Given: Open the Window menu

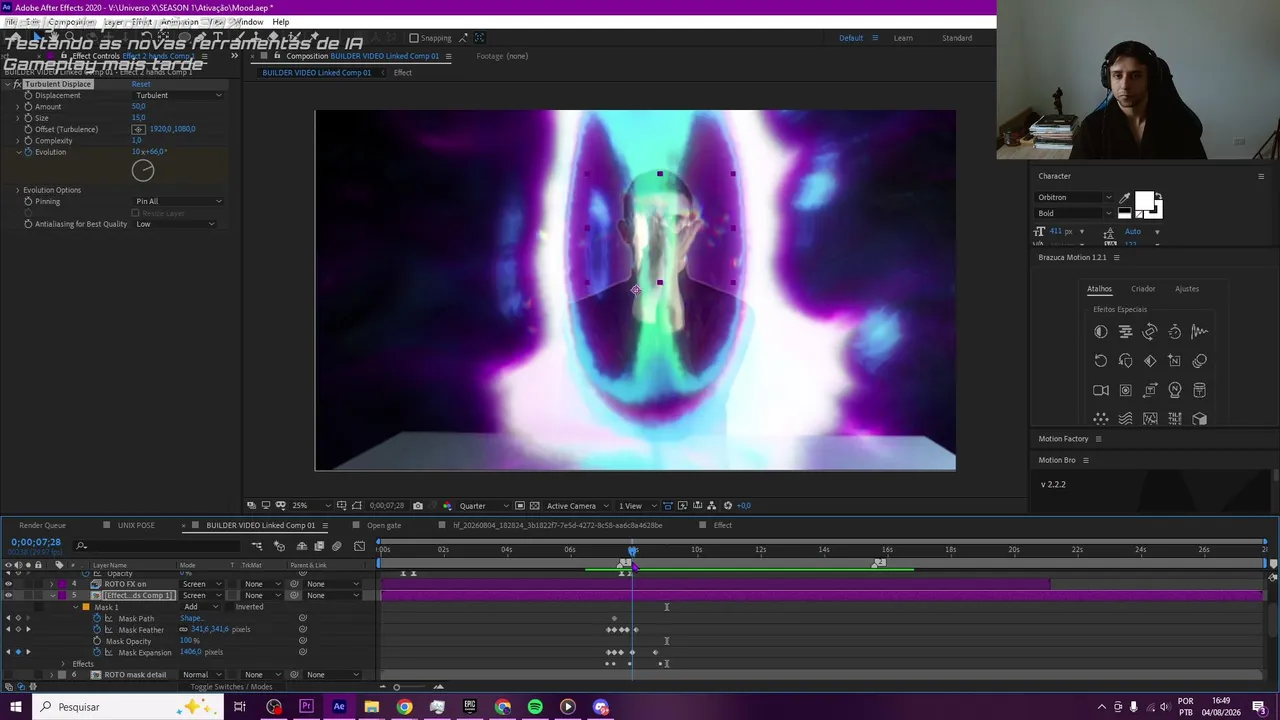Looking at the screenshot, I should 250,22.
